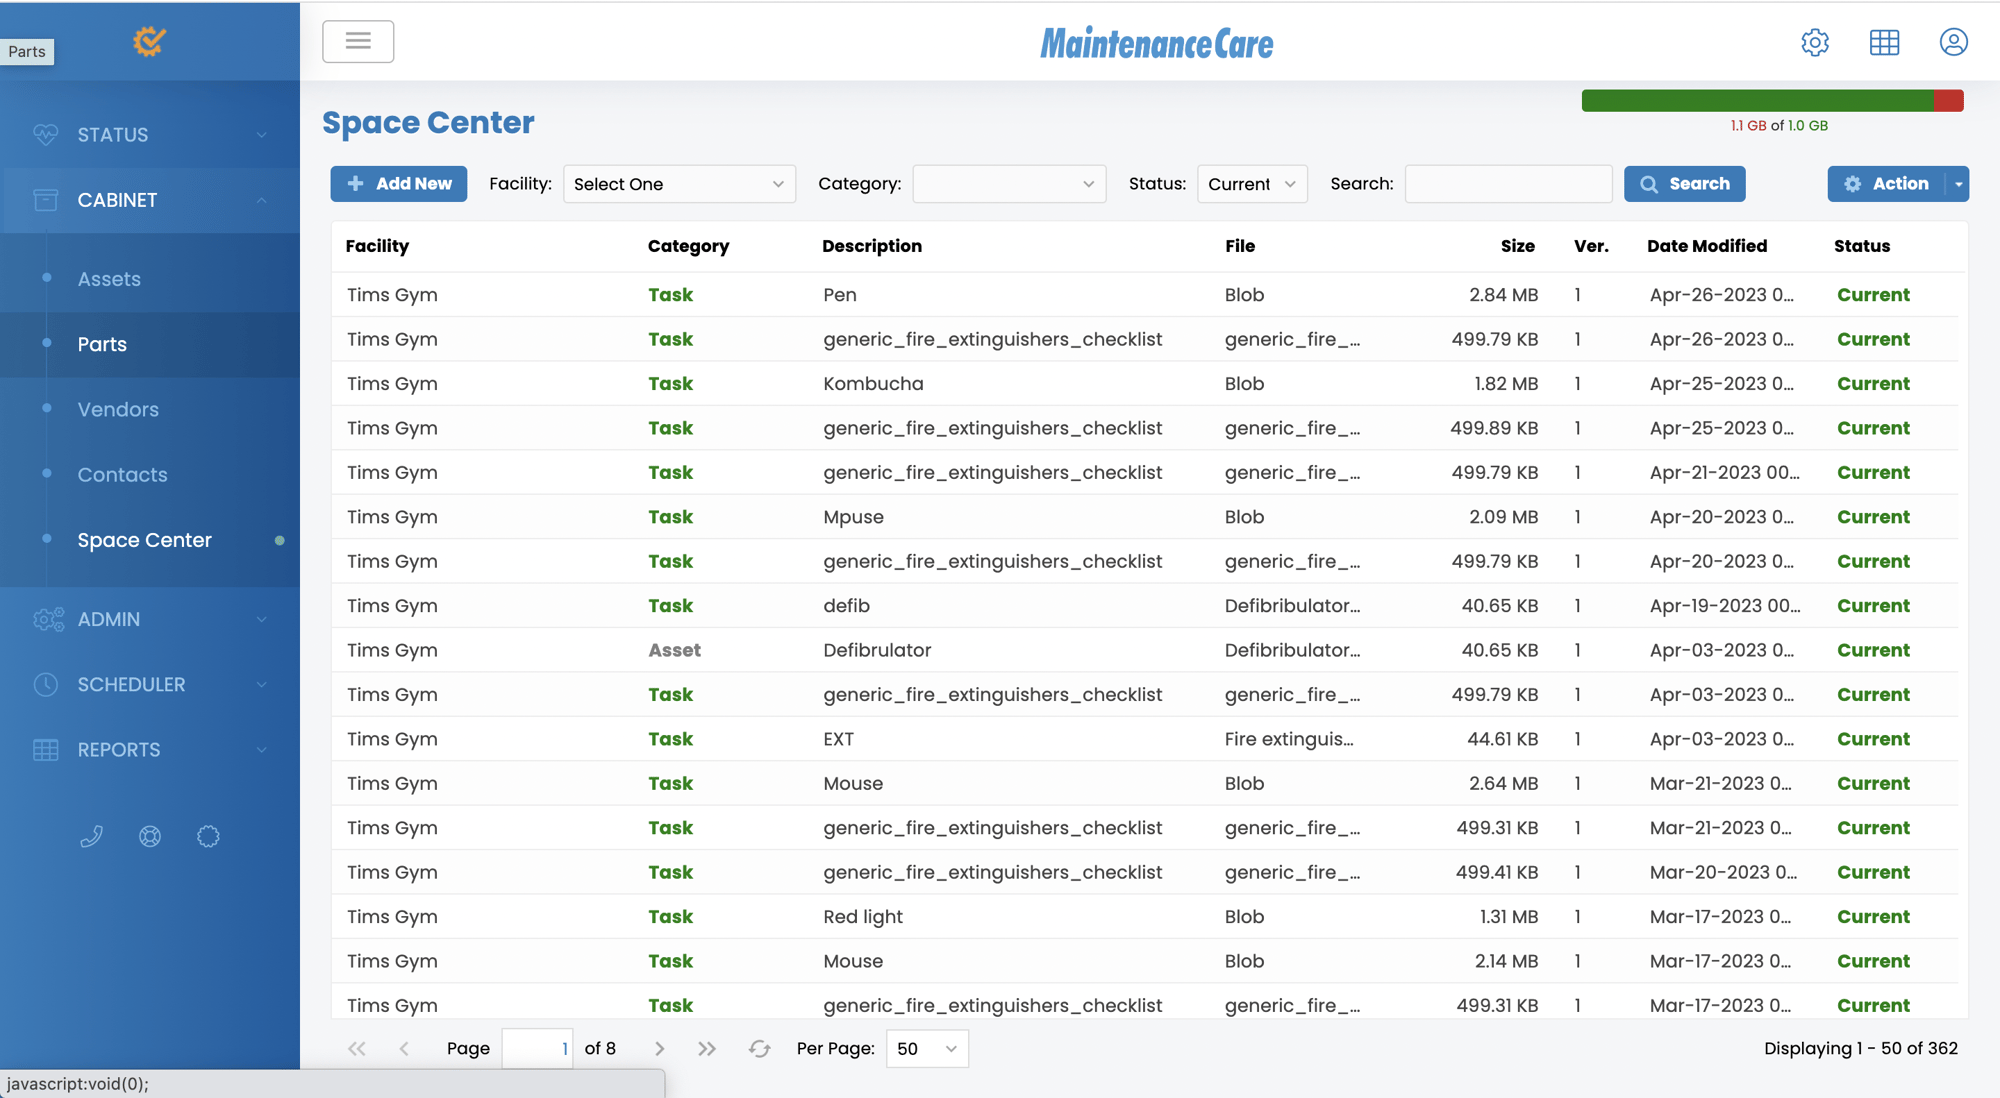Sort by the Category column header
This screenshot has width=2000, height=1098.
688,246
